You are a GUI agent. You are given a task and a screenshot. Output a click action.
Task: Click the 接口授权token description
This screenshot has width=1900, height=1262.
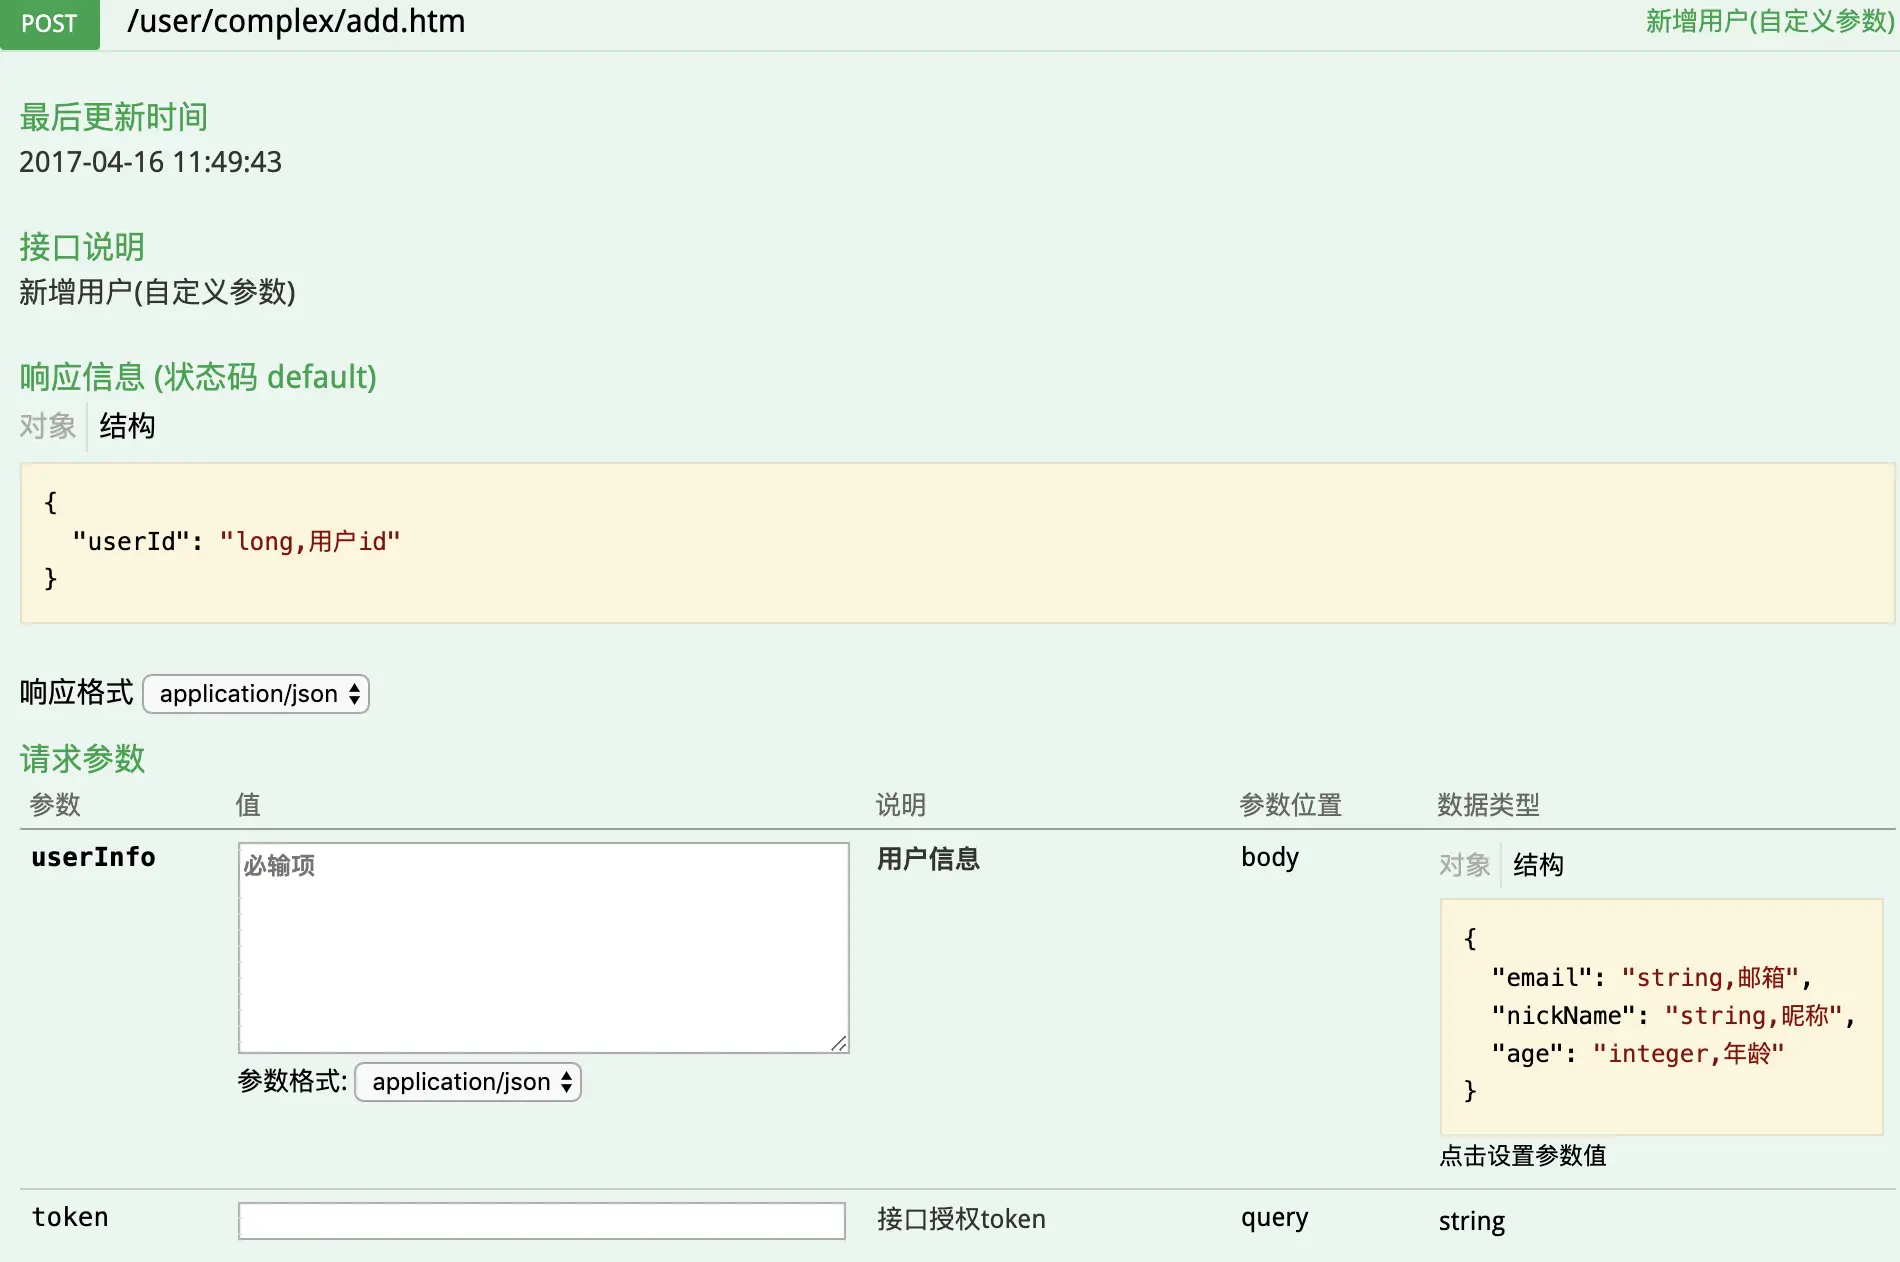pyautogui.click(x=961, y=1219)
